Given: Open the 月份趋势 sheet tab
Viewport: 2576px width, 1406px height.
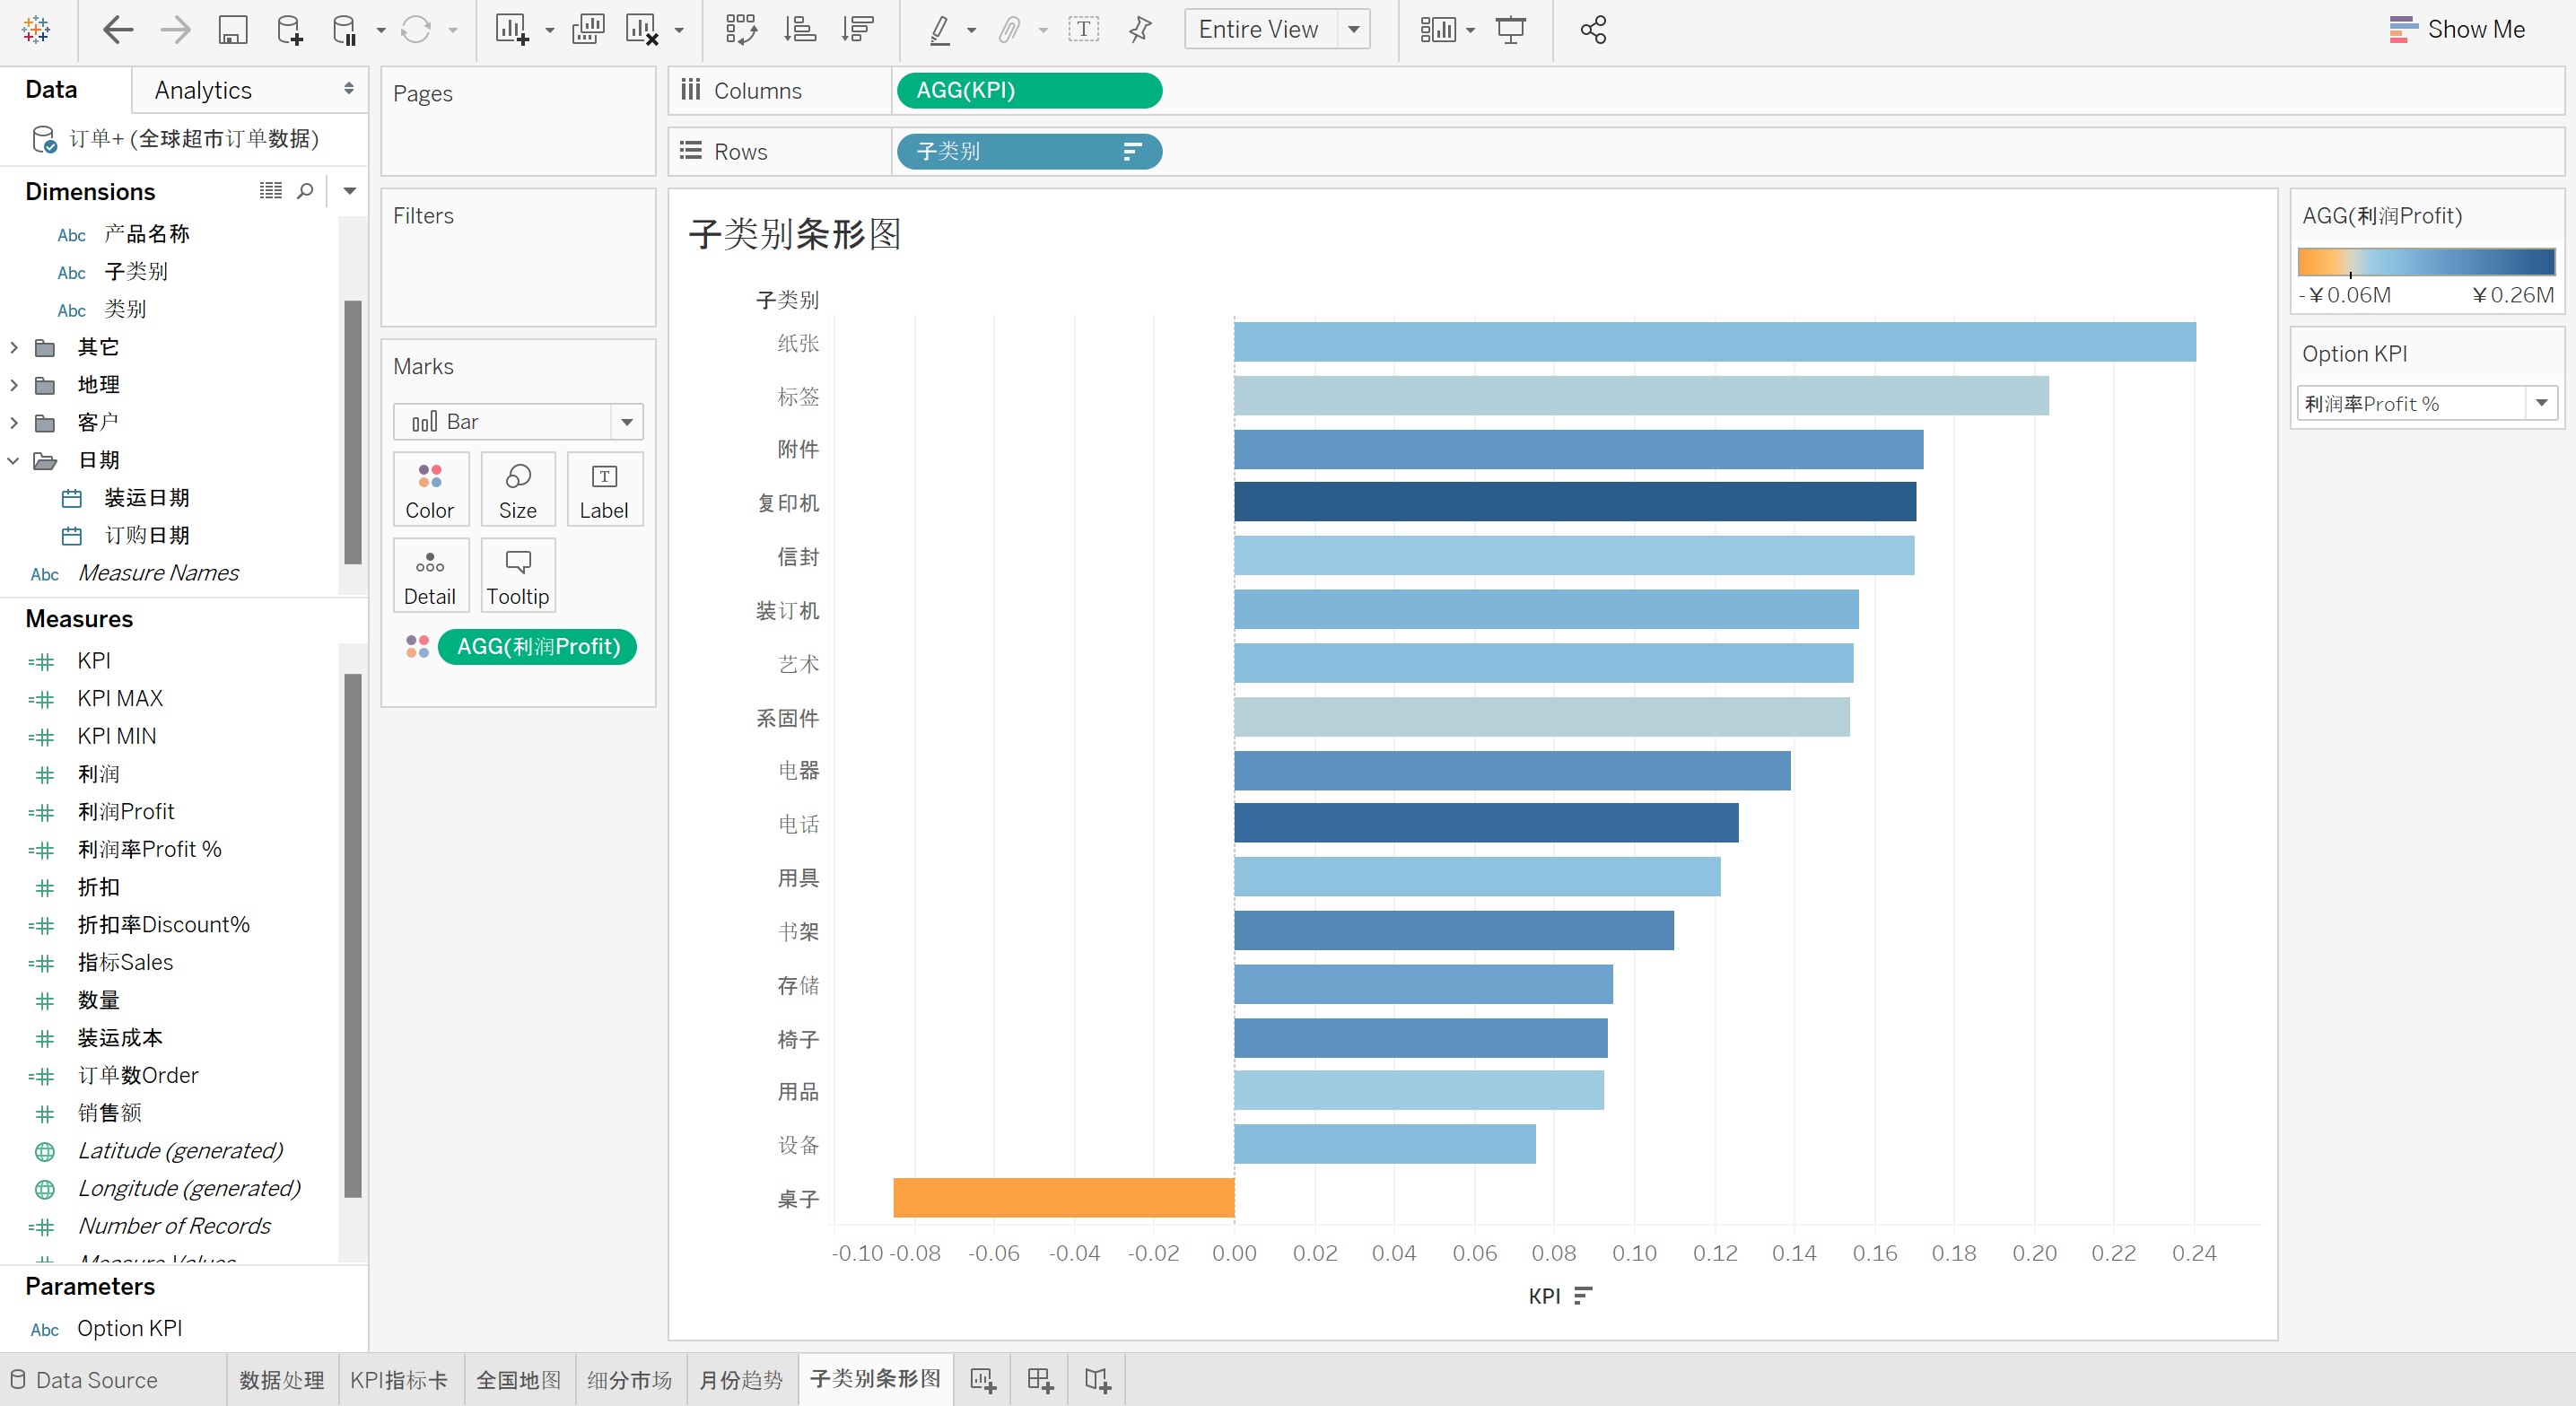Looking at the screenshot, I should click(740, 1380).
